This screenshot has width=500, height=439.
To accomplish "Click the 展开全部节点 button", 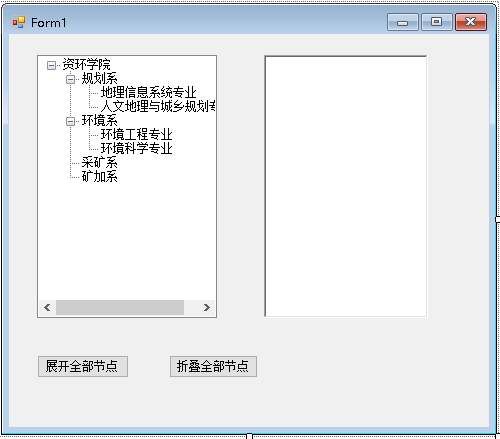I will coord(83,366).
